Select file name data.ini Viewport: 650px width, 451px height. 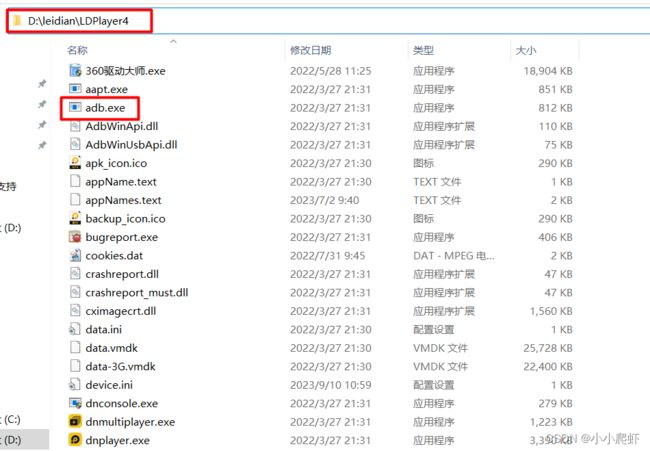click(x=104, y=330)
